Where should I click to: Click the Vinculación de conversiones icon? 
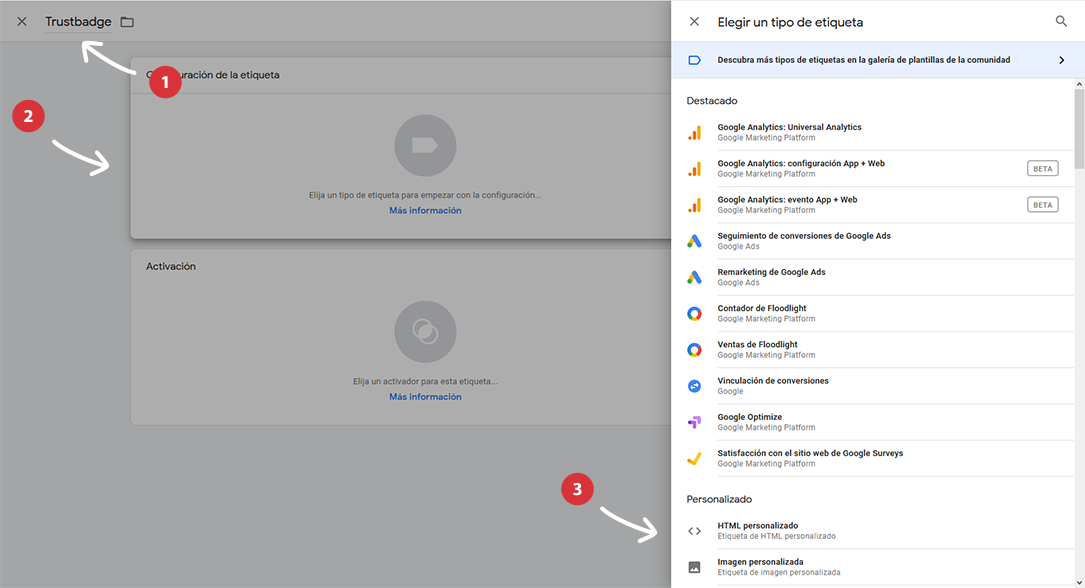click(694, 386)
